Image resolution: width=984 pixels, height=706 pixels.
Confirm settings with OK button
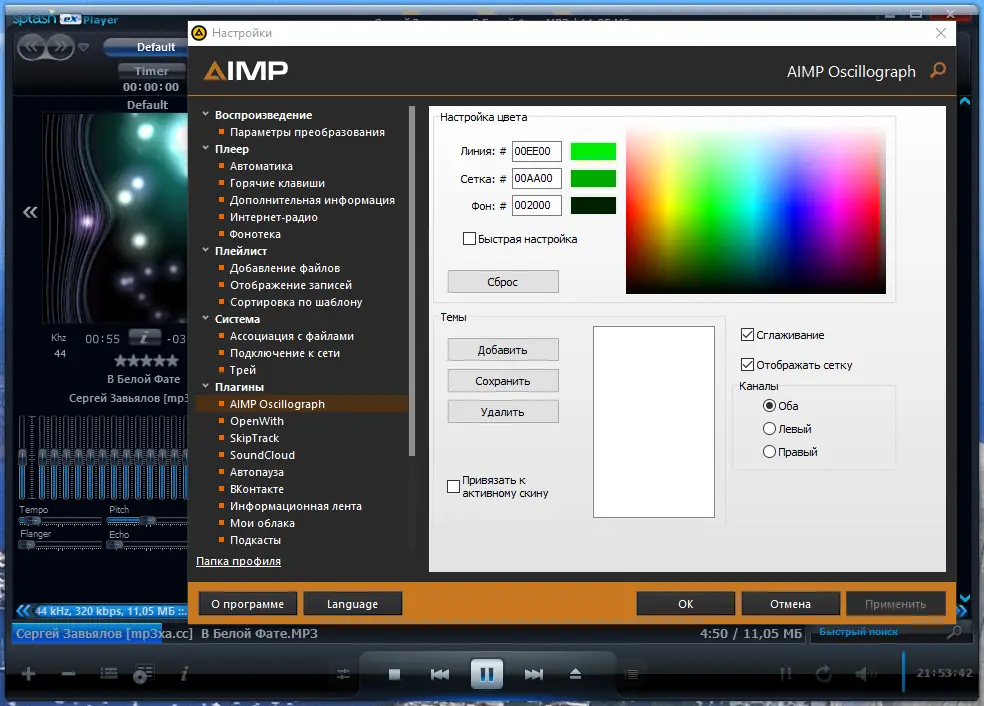coord(685,604)
